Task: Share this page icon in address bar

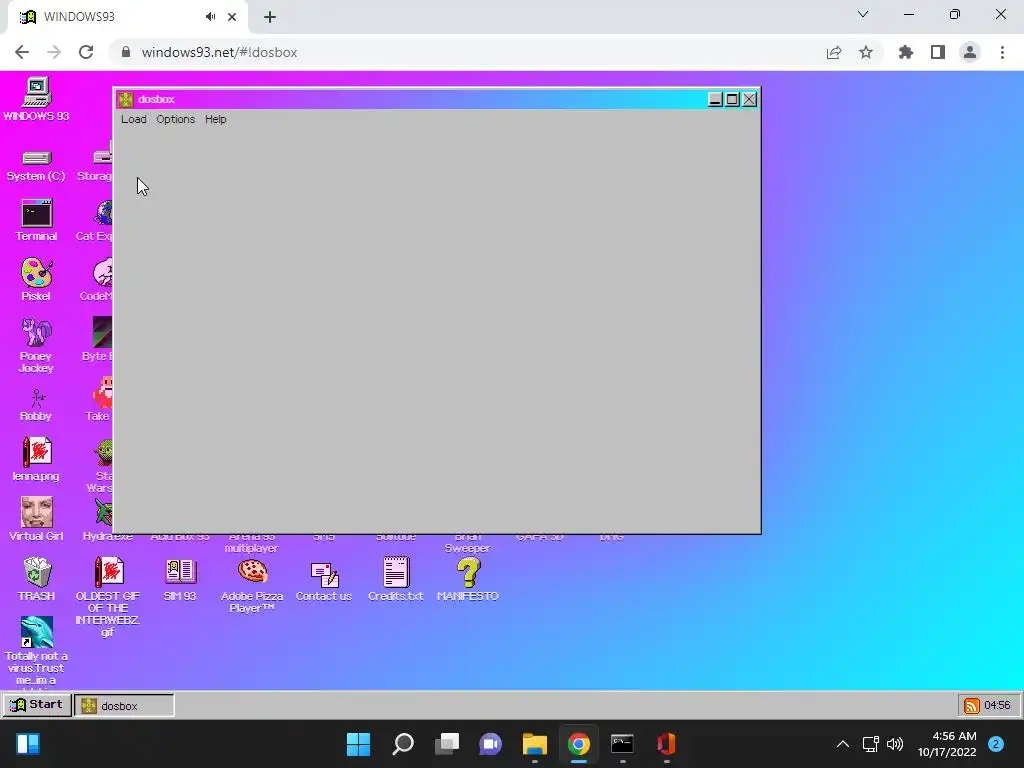Action: click(834, 52)
